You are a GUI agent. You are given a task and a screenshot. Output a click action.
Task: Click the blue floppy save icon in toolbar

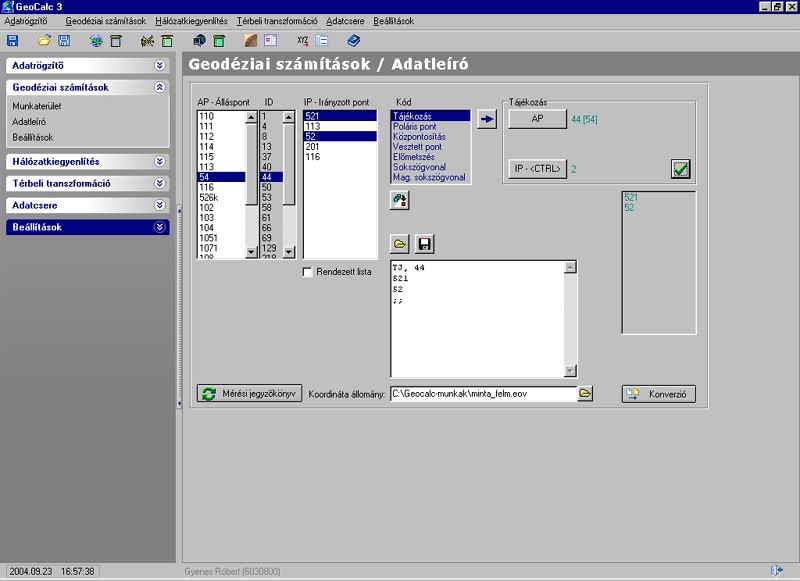pos(12,41)
